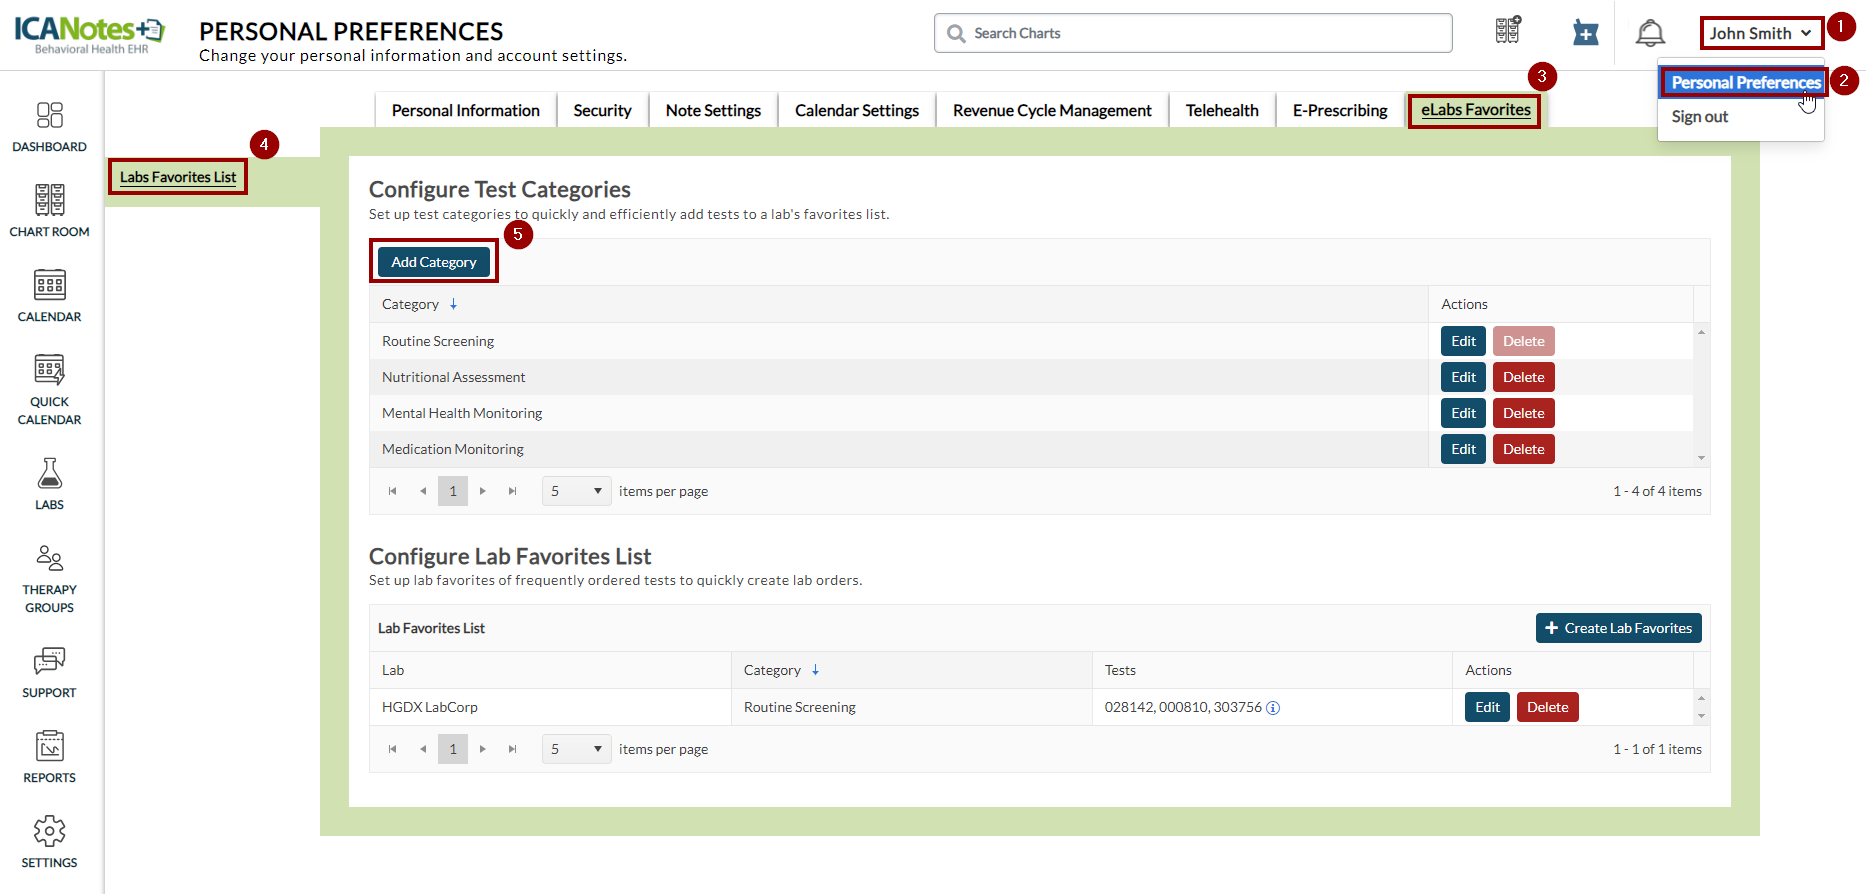Select Sign out from the user menu

(1699, 117)
